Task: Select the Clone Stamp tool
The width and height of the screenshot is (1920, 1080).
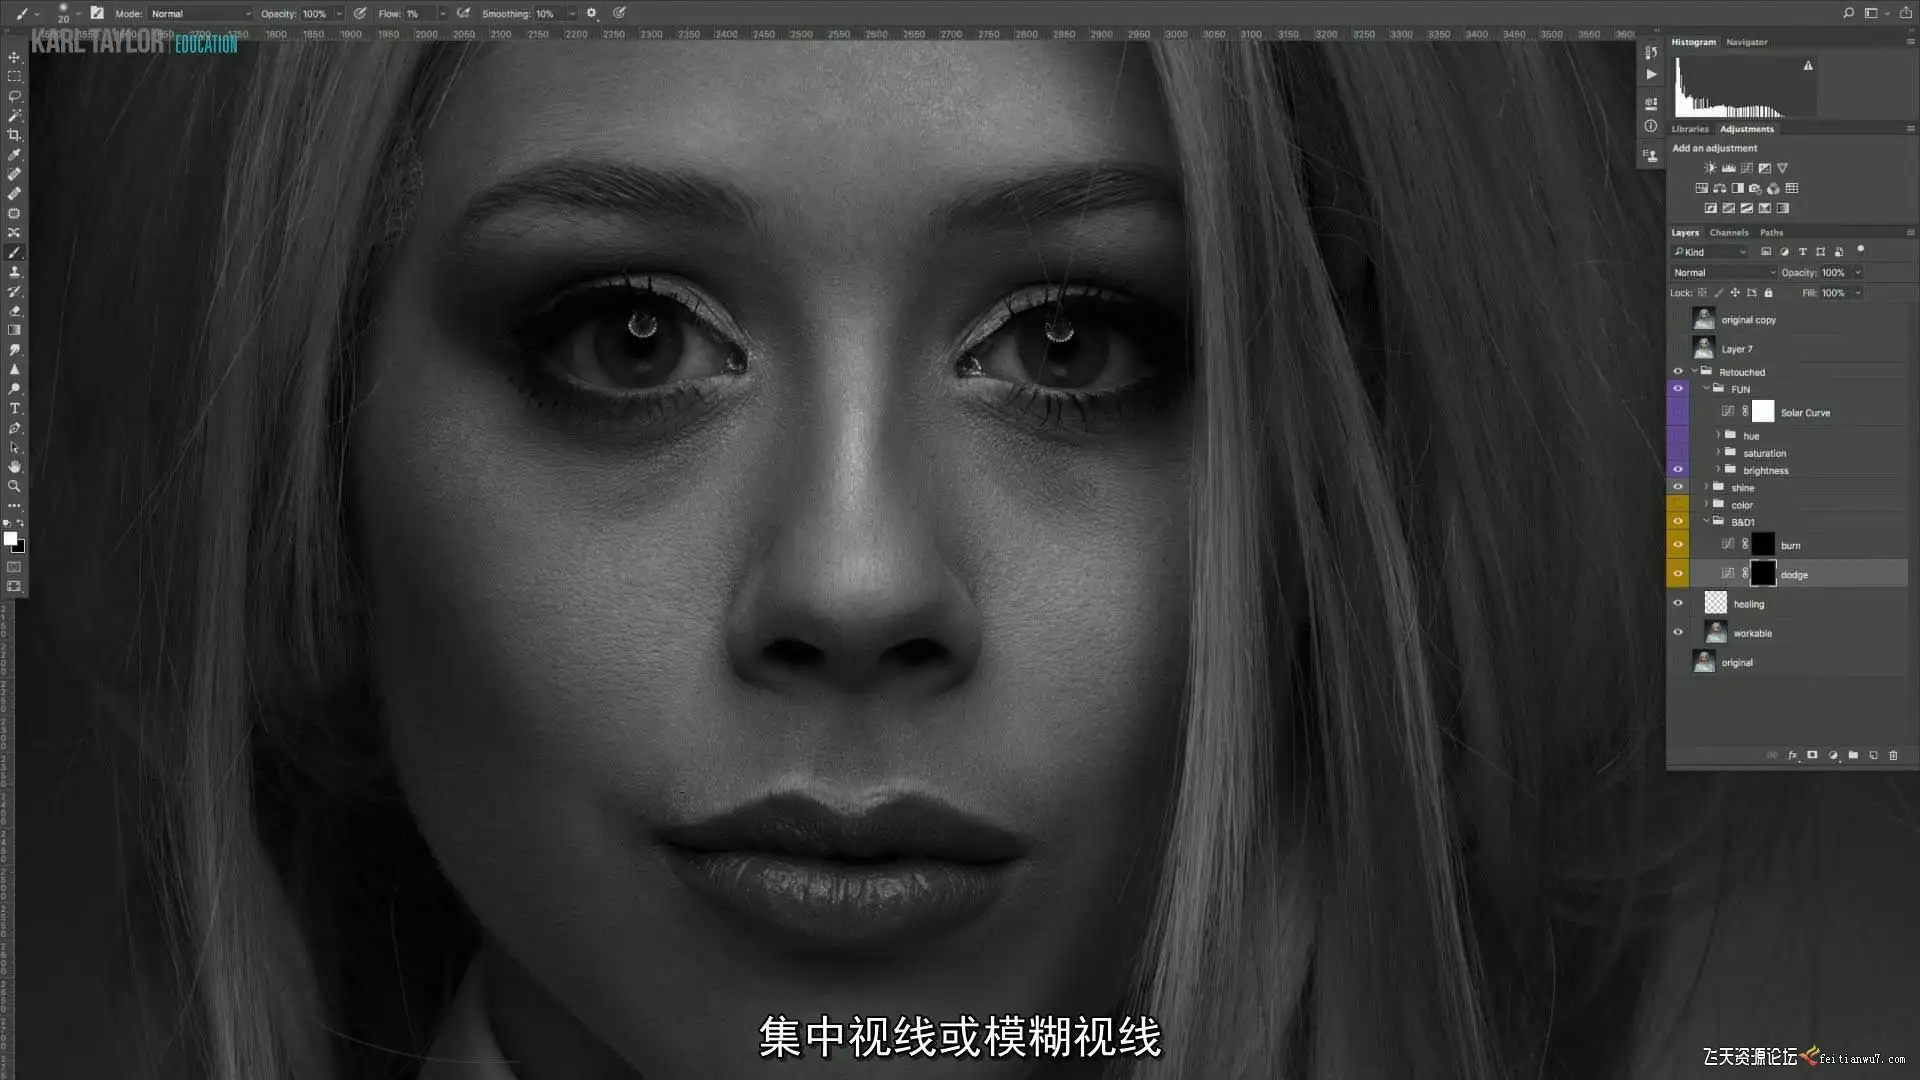Action: point(14,272)
